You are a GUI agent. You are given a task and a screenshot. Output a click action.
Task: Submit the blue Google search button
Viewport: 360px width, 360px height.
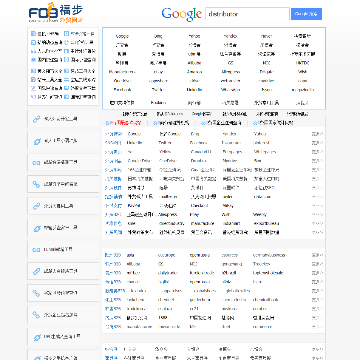tap(306, 14)
